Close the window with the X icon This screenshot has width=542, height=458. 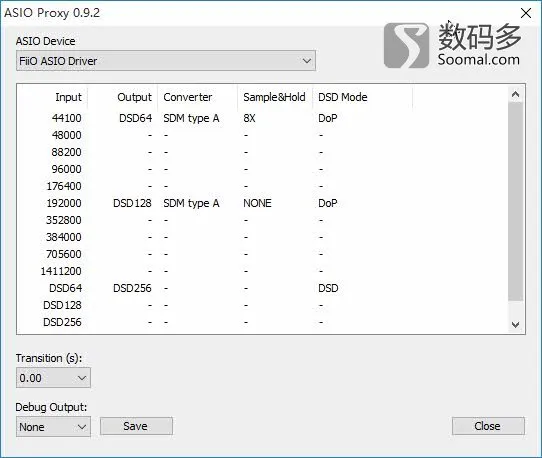point(526,13)
